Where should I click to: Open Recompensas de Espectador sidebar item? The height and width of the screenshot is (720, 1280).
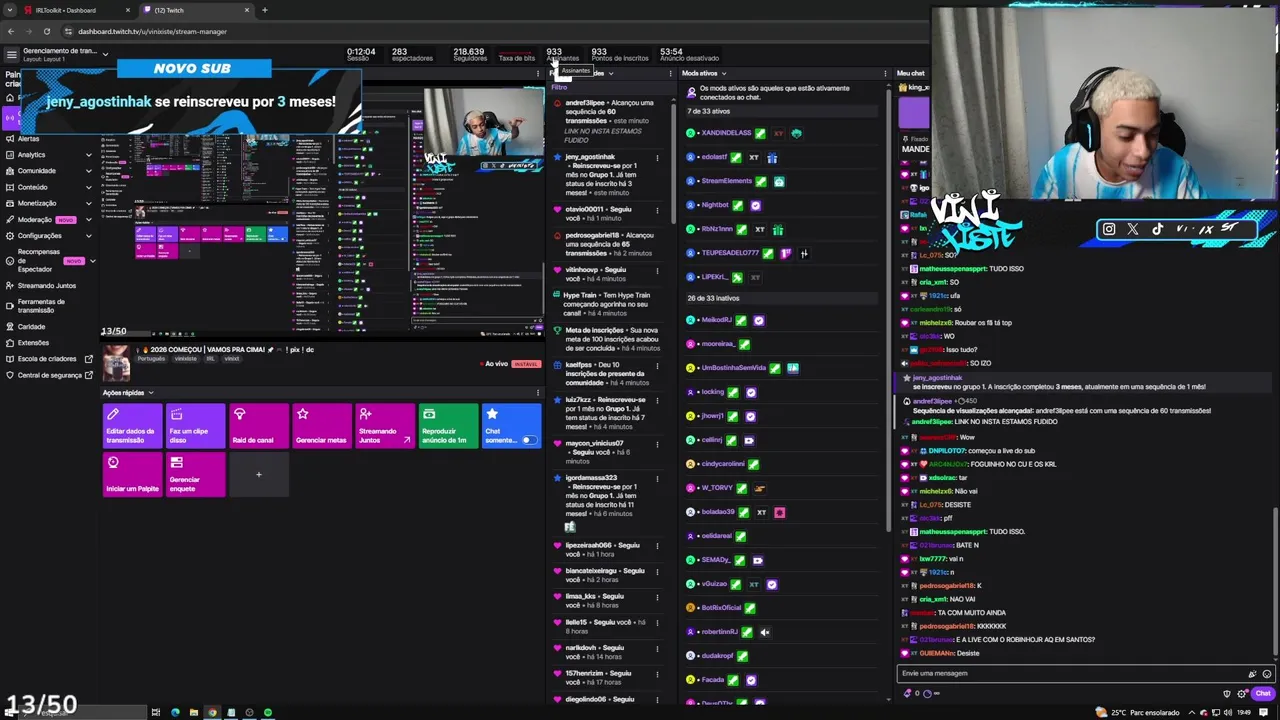pyautogui.click(x=48, y=261)
